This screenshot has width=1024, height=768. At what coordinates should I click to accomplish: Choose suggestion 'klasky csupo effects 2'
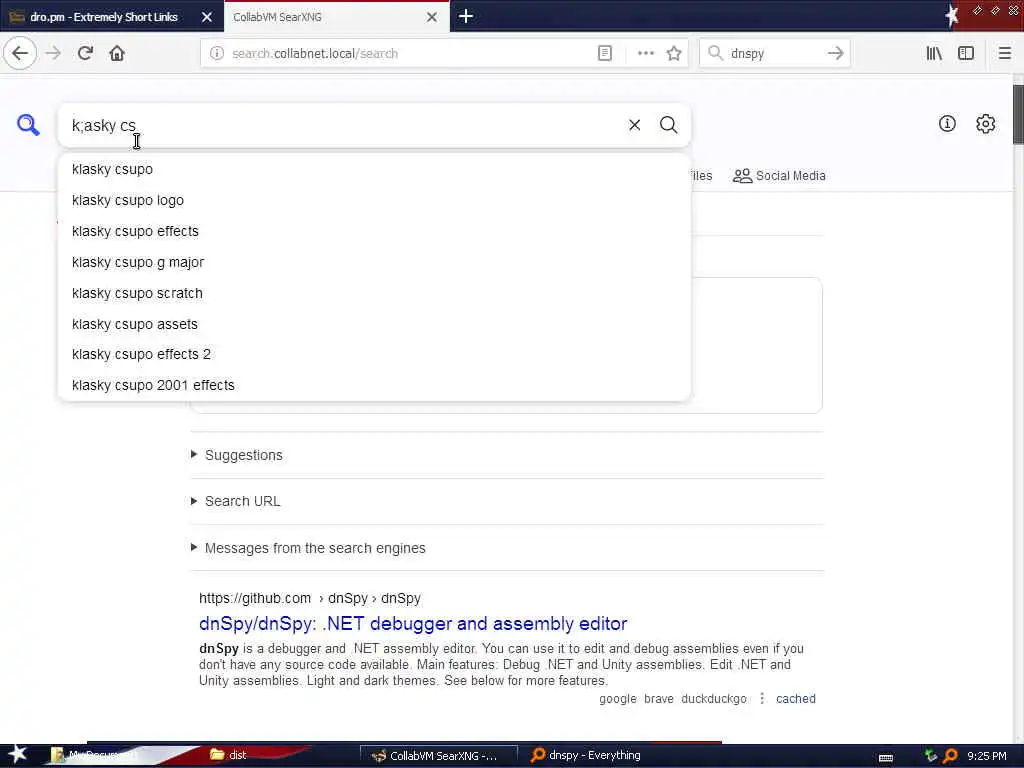374,354
